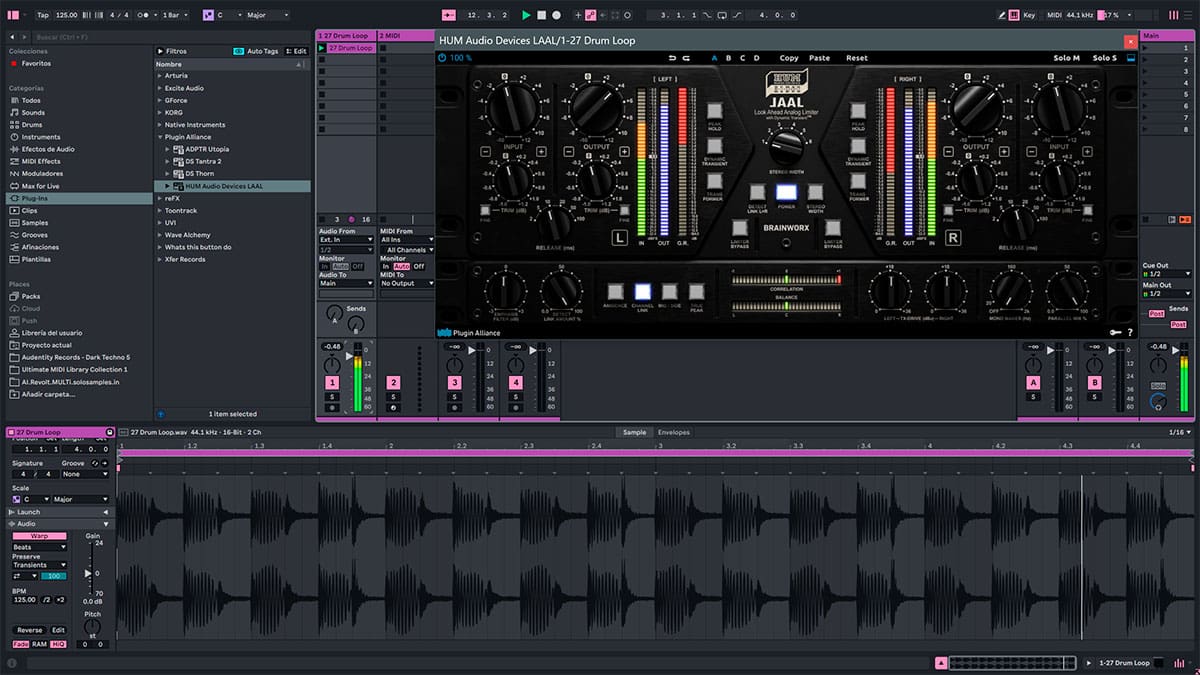Screen dimensions: 1200x675
Task: Open the top bar scale type dropdown (Major)
Action: click(x=267, y=15)
